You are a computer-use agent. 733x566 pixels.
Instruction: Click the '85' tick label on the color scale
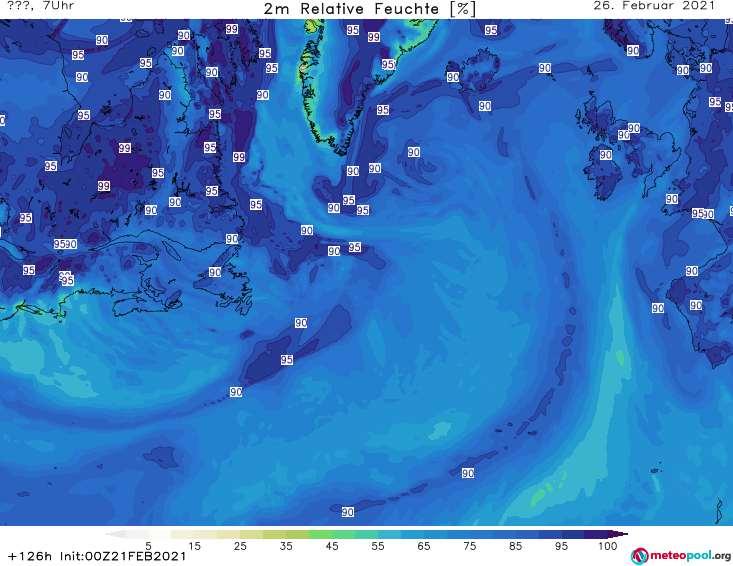pos(515,546)
